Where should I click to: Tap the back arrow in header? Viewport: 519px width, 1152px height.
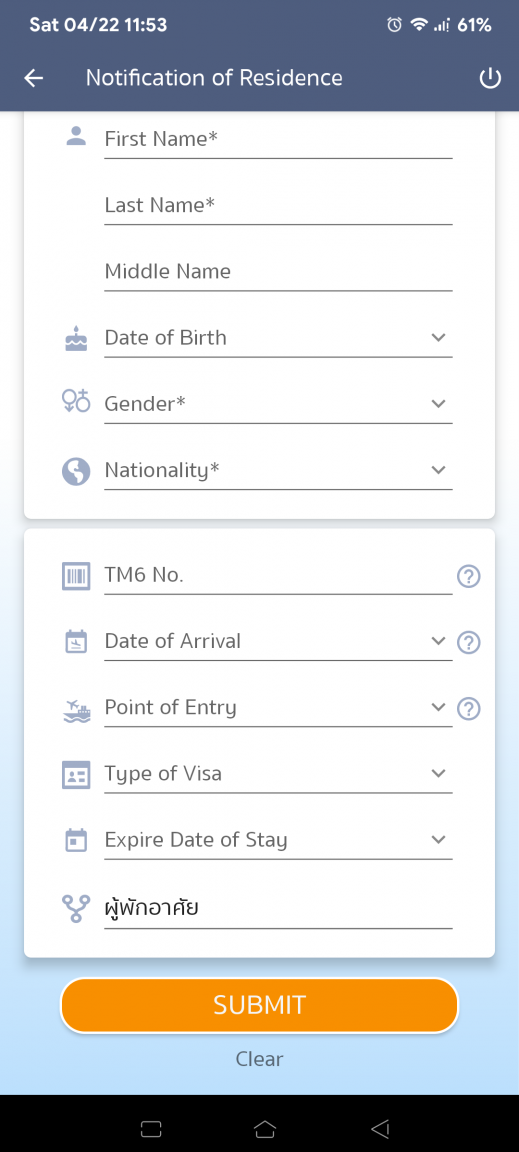[34, 79]
